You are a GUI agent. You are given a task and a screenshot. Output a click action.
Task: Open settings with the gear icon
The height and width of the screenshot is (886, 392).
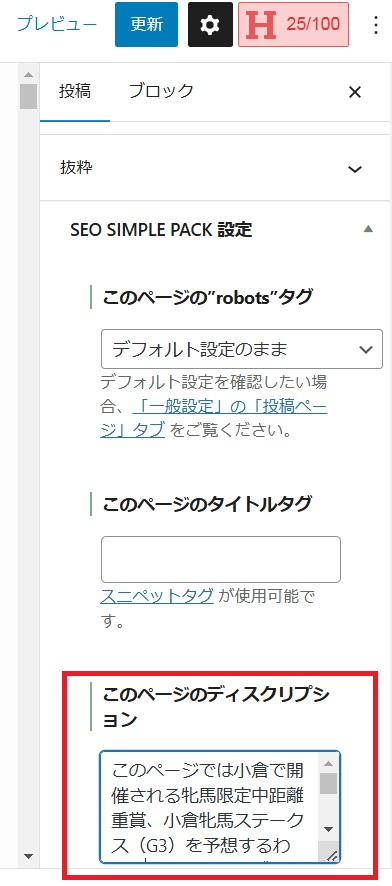point(210,24)
